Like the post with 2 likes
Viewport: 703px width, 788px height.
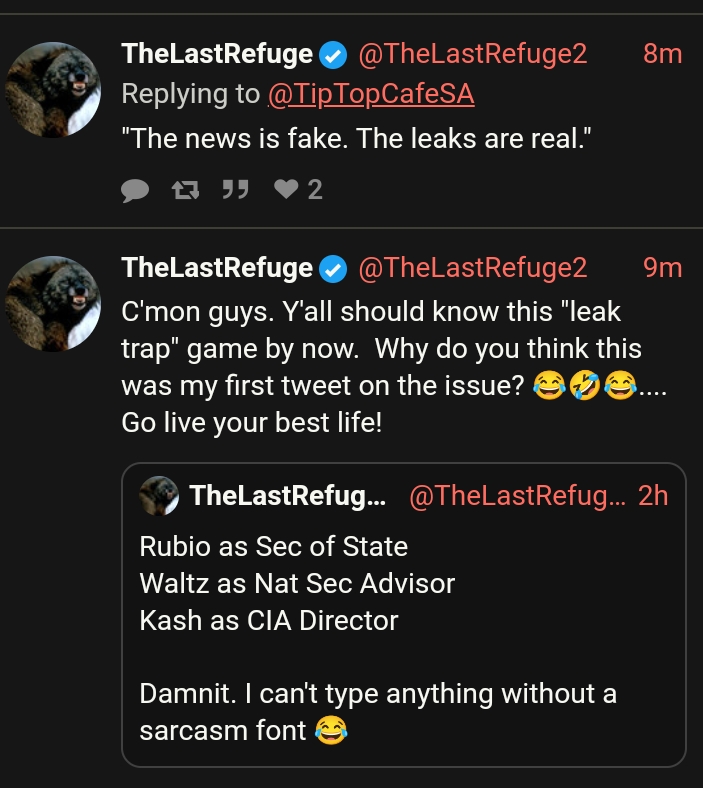click(286, 189)
